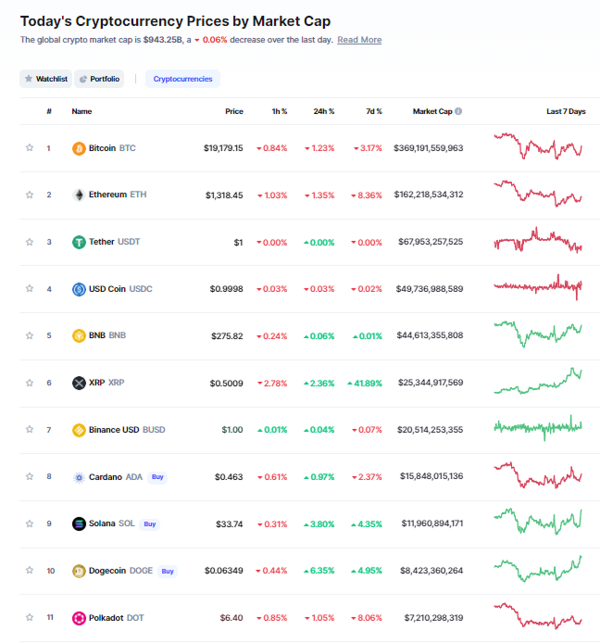Sort by the Price column header
The image size is (600, 643).
tap(234, 111)
